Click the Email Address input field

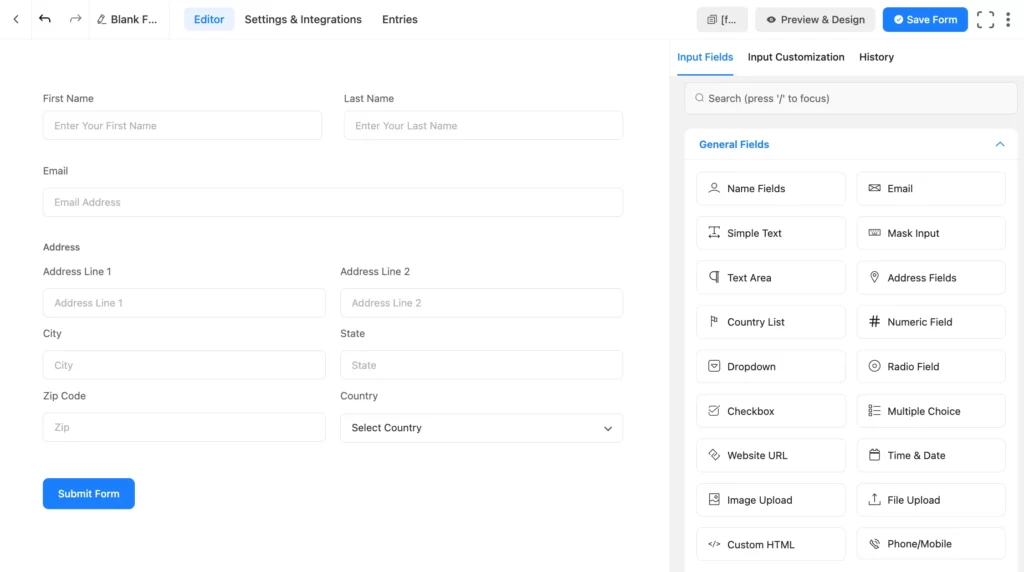(332, 202)
